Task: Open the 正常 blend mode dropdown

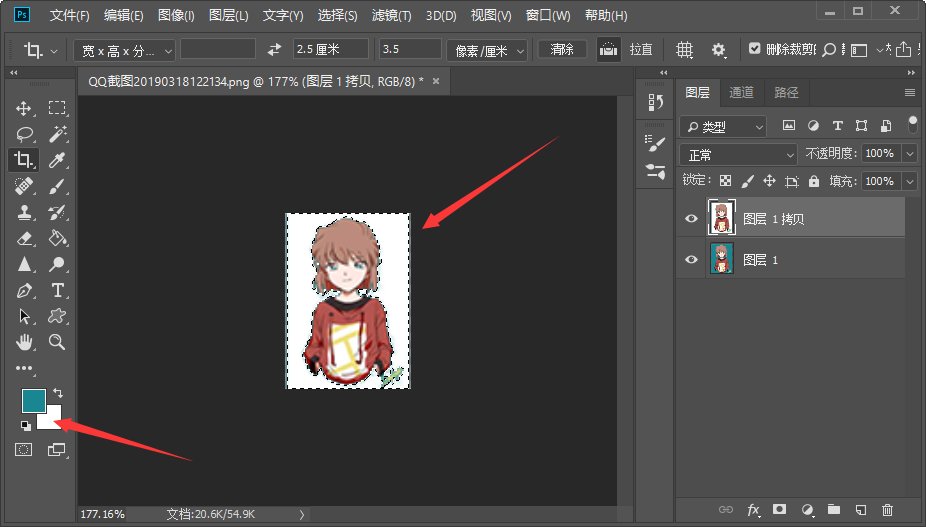Action: point(738,155)
